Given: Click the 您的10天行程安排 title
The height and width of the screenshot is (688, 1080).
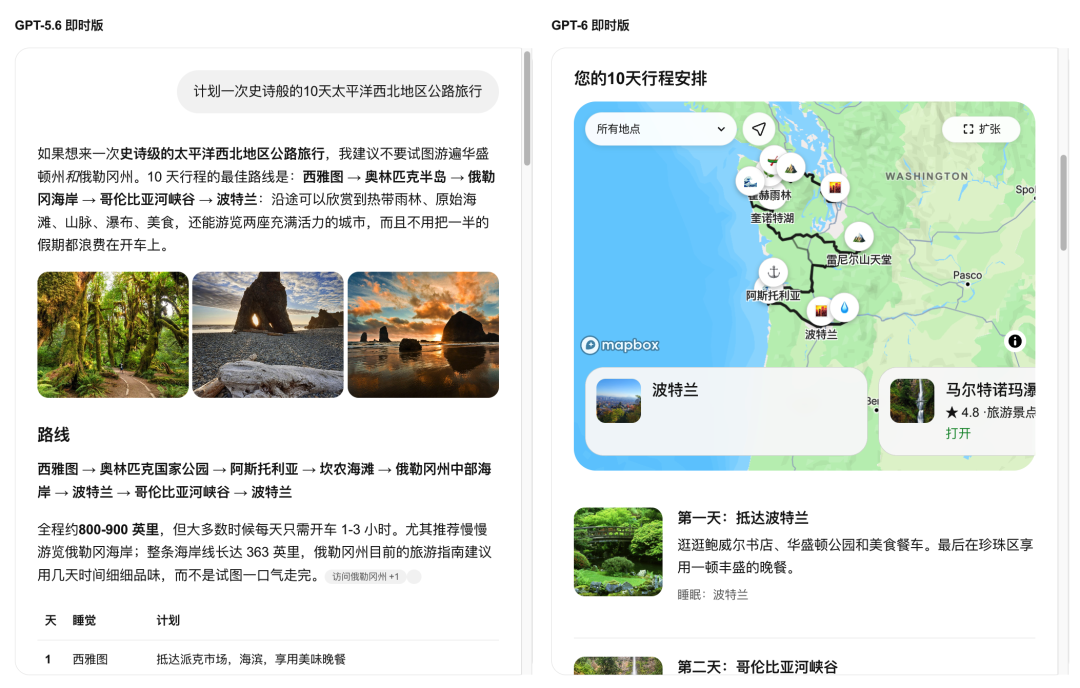Looking at the screenshot, I should click(x=641, y=79).
